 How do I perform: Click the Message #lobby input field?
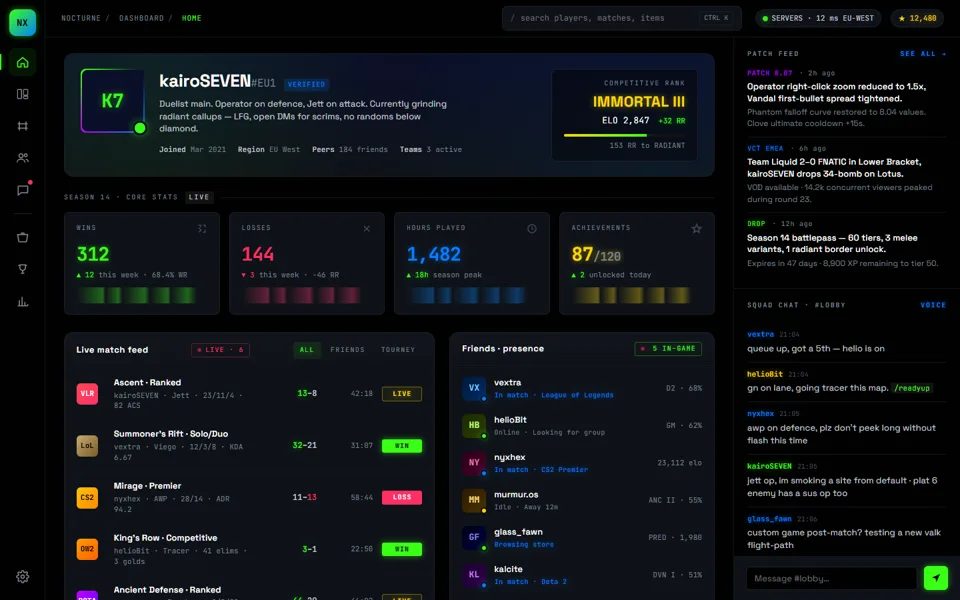click(x=831, y=579)
